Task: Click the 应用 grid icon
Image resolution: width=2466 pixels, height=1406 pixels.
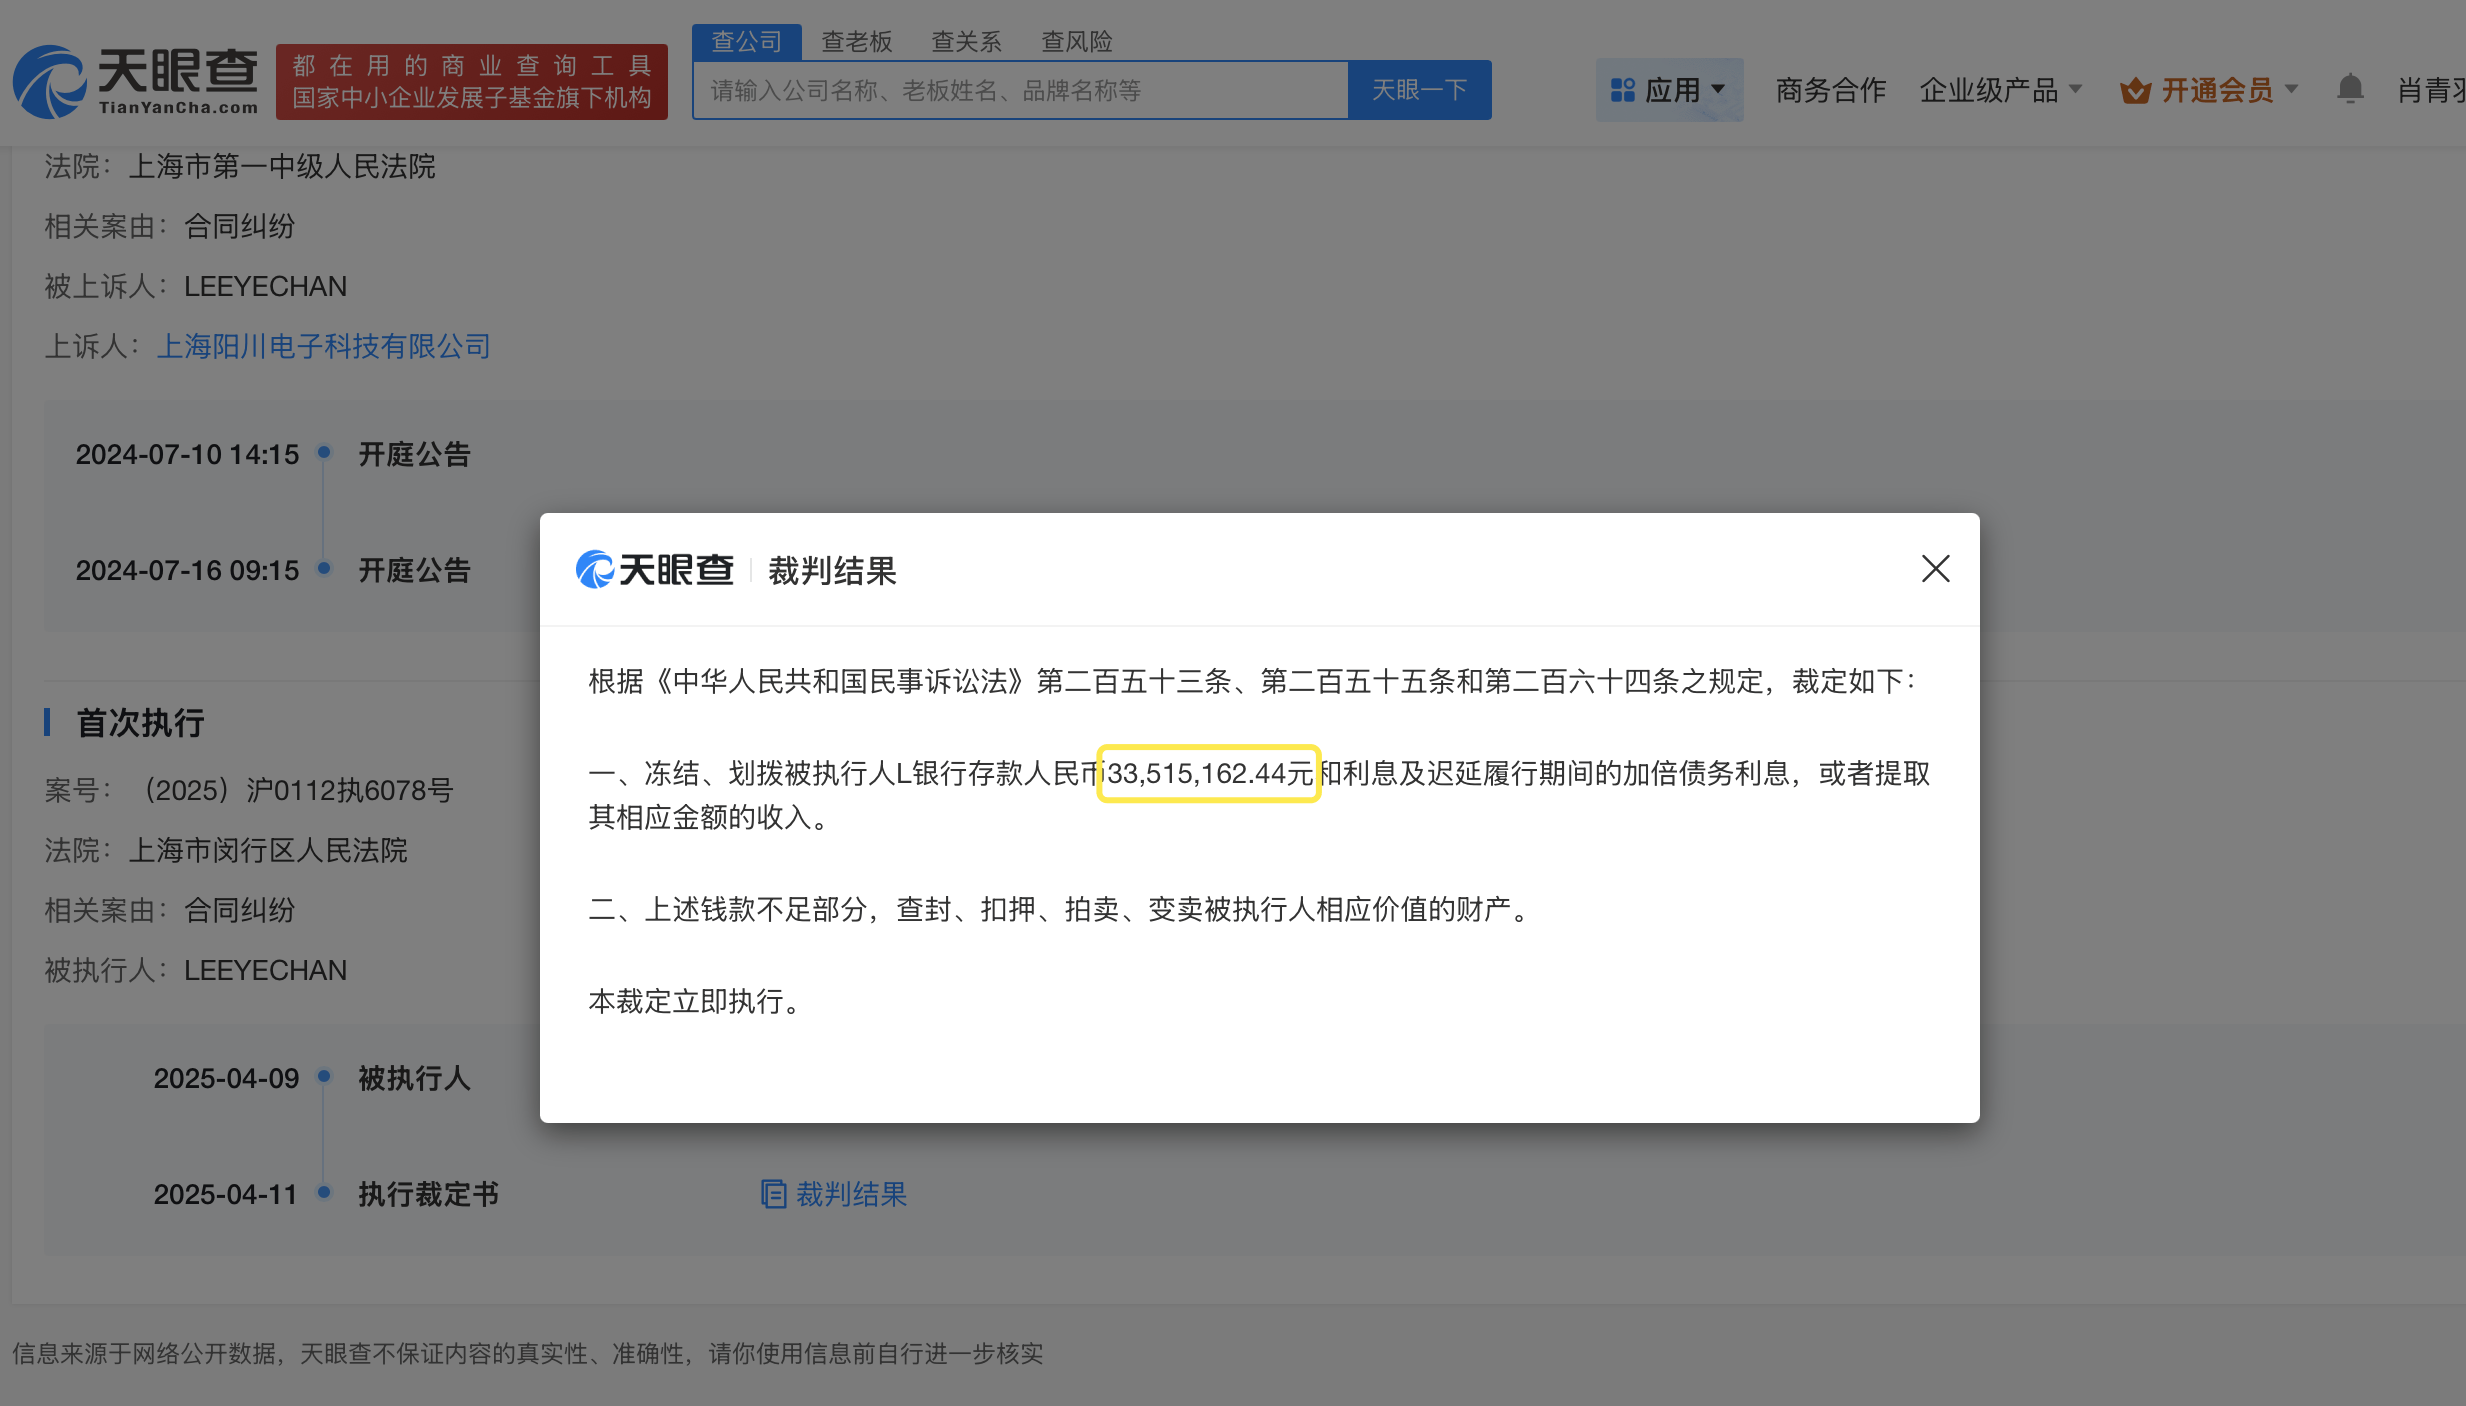Action: [1622, 90]
